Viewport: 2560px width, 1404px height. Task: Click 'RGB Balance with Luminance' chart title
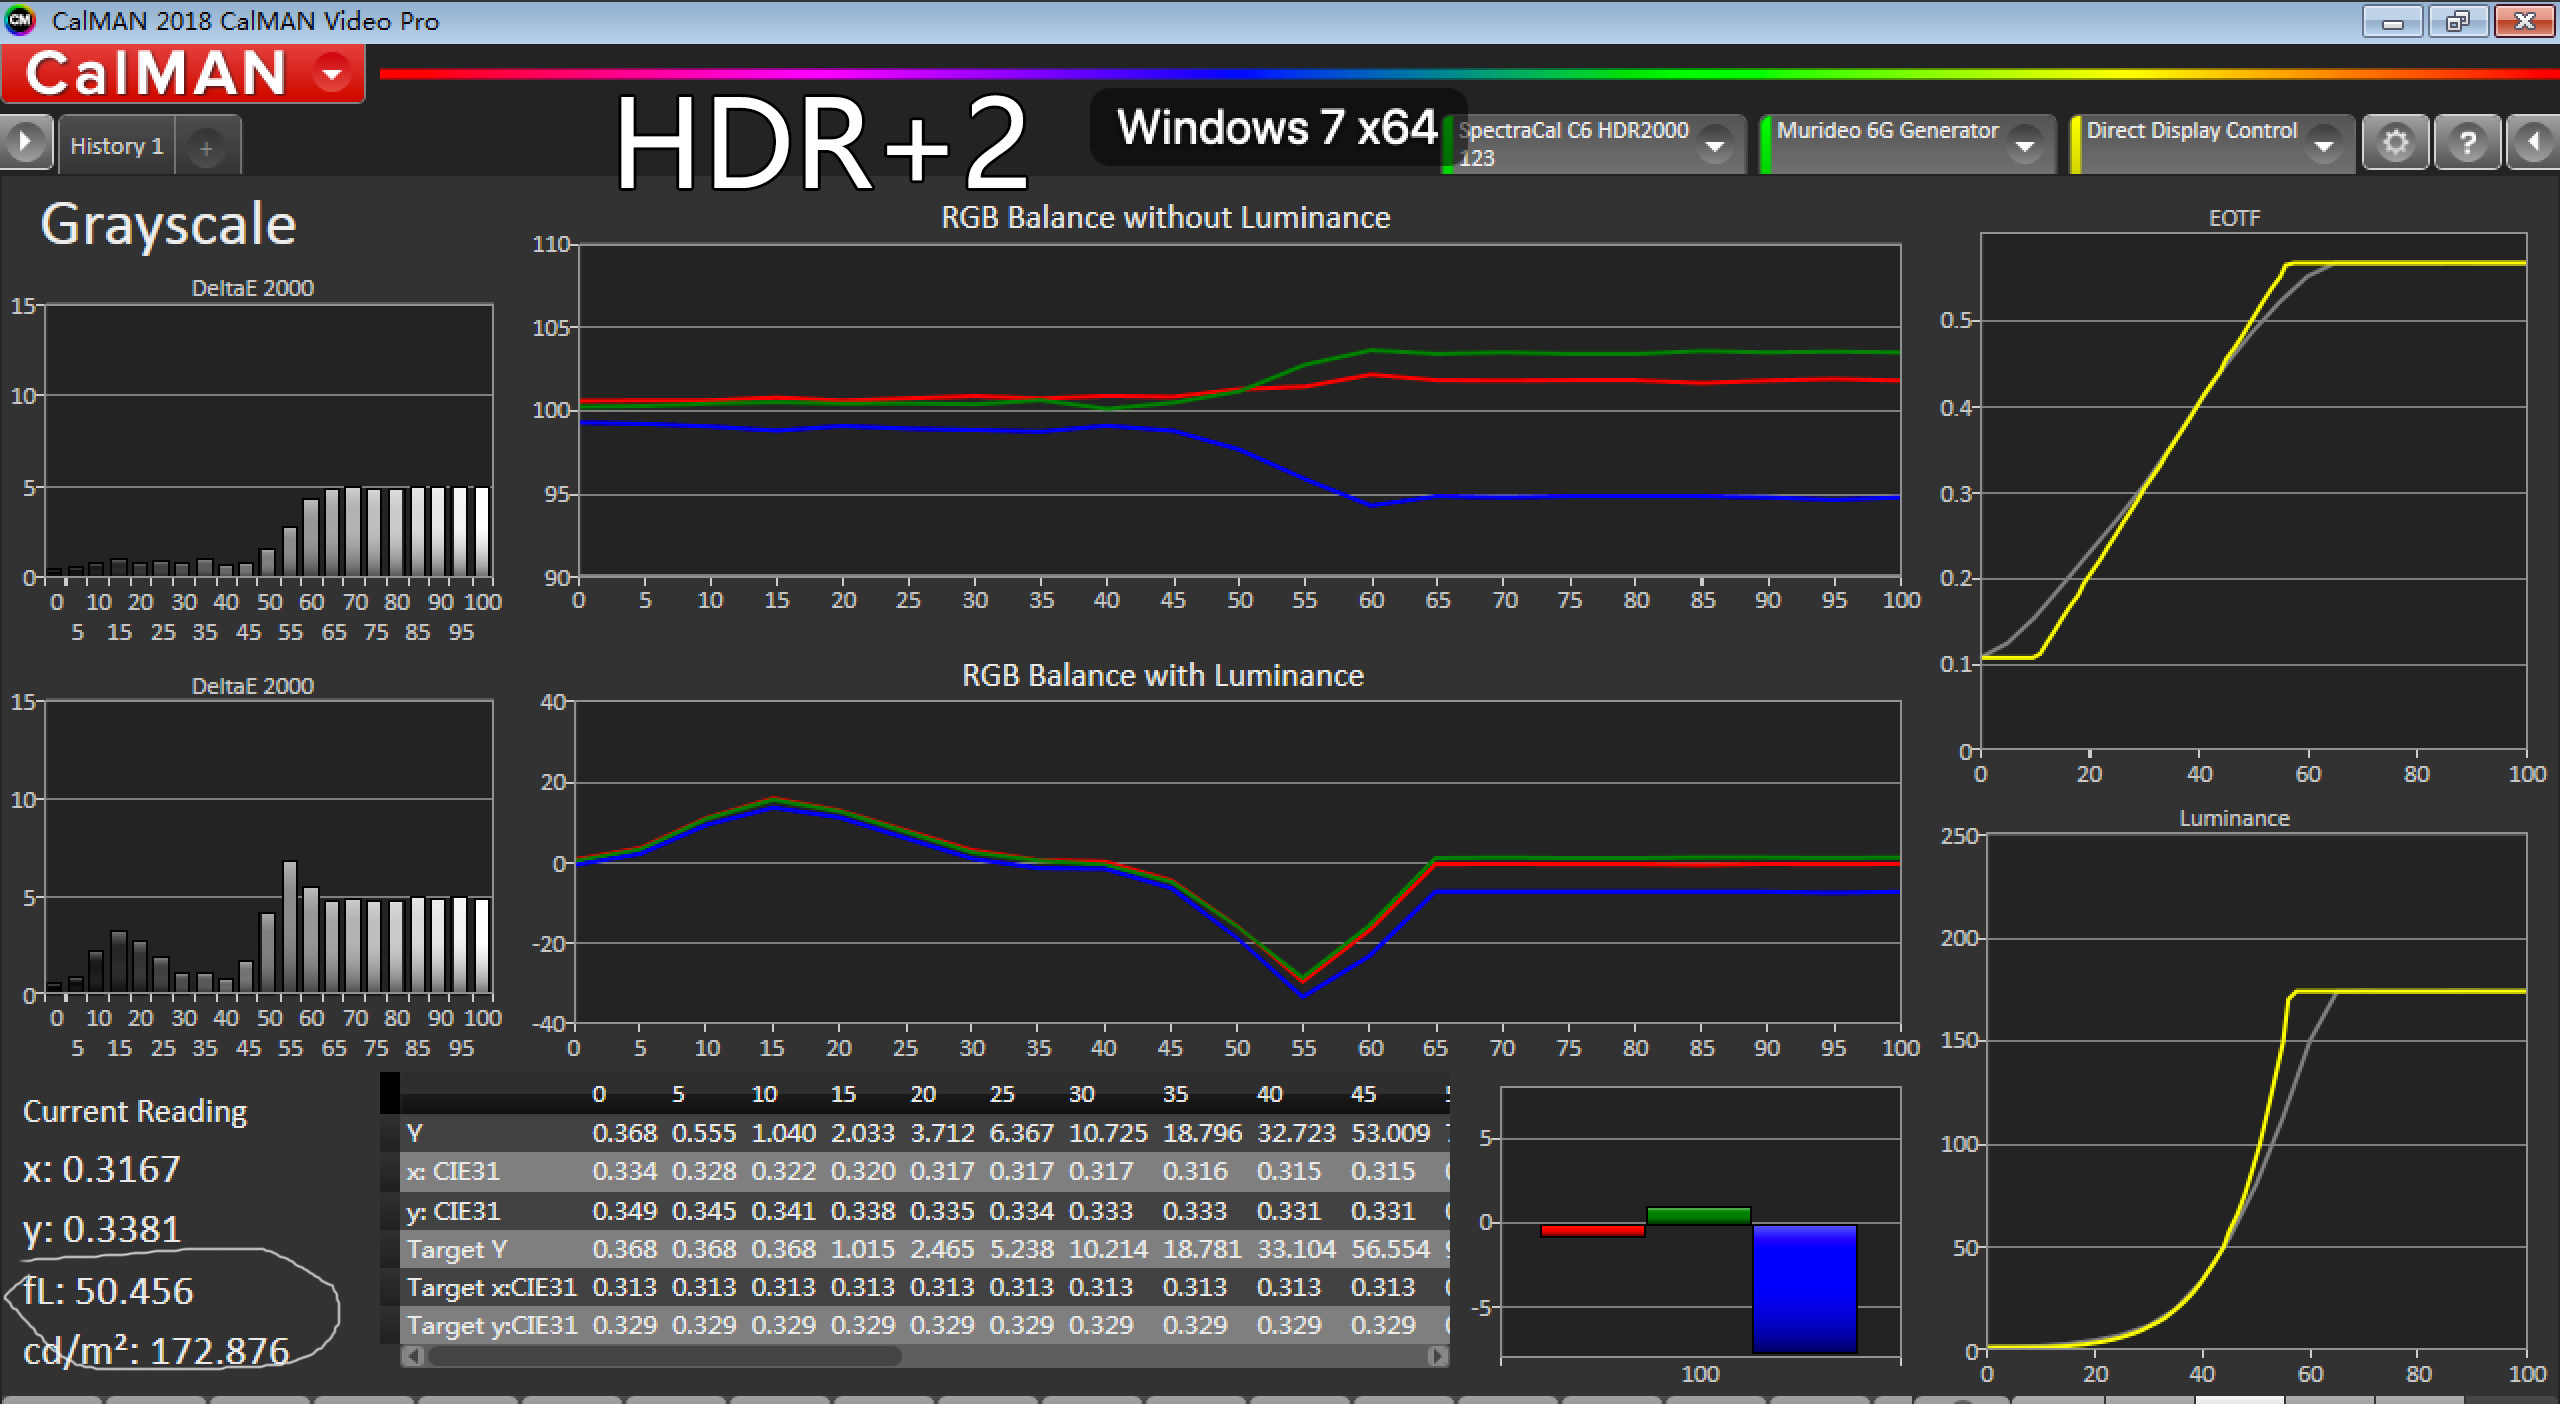(x=1162, y=676)
